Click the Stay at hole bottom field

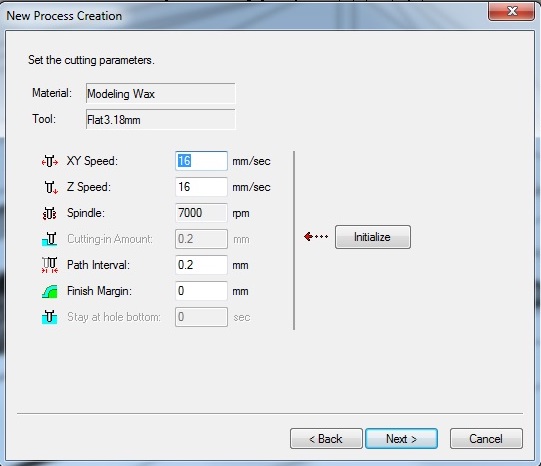(x=201, y=317)
